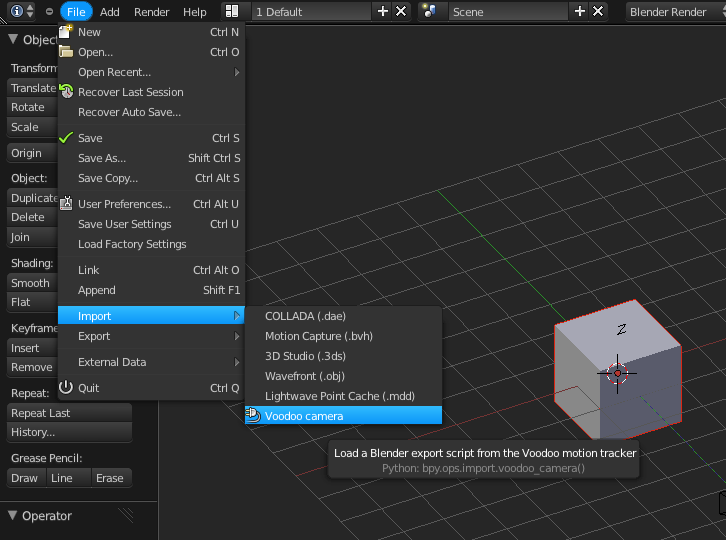This screenshot has height=540, width=726.
Task: Click the Scale button
Action: point(32,126)
